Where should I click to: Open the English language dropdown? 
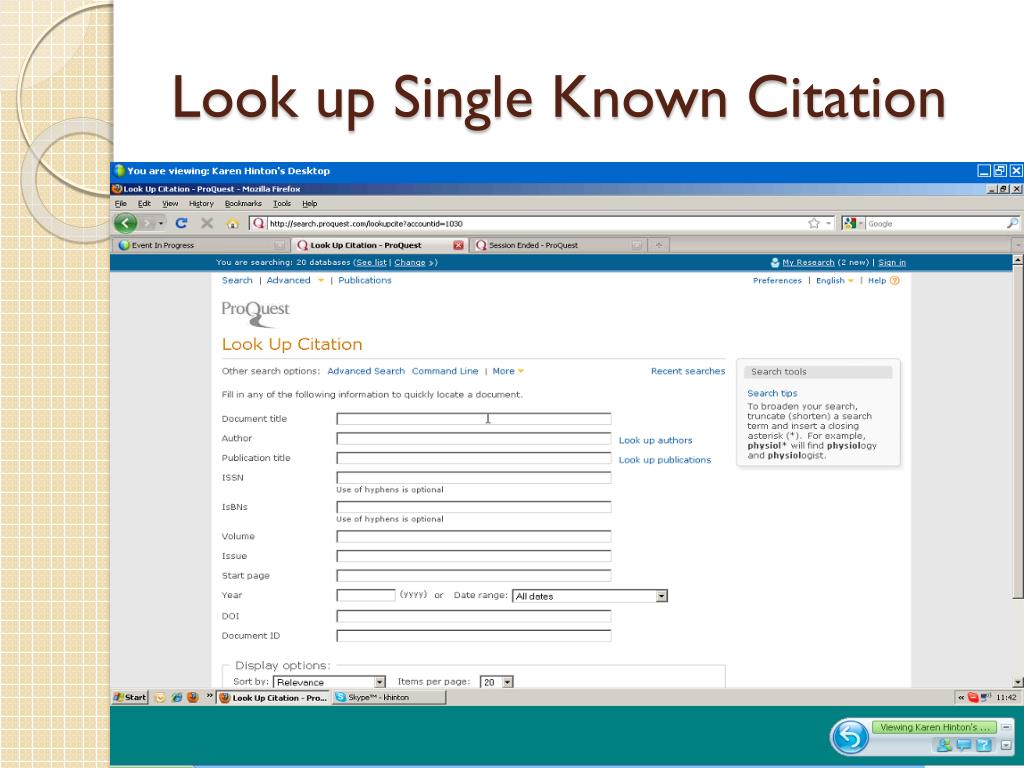point(835,280)
